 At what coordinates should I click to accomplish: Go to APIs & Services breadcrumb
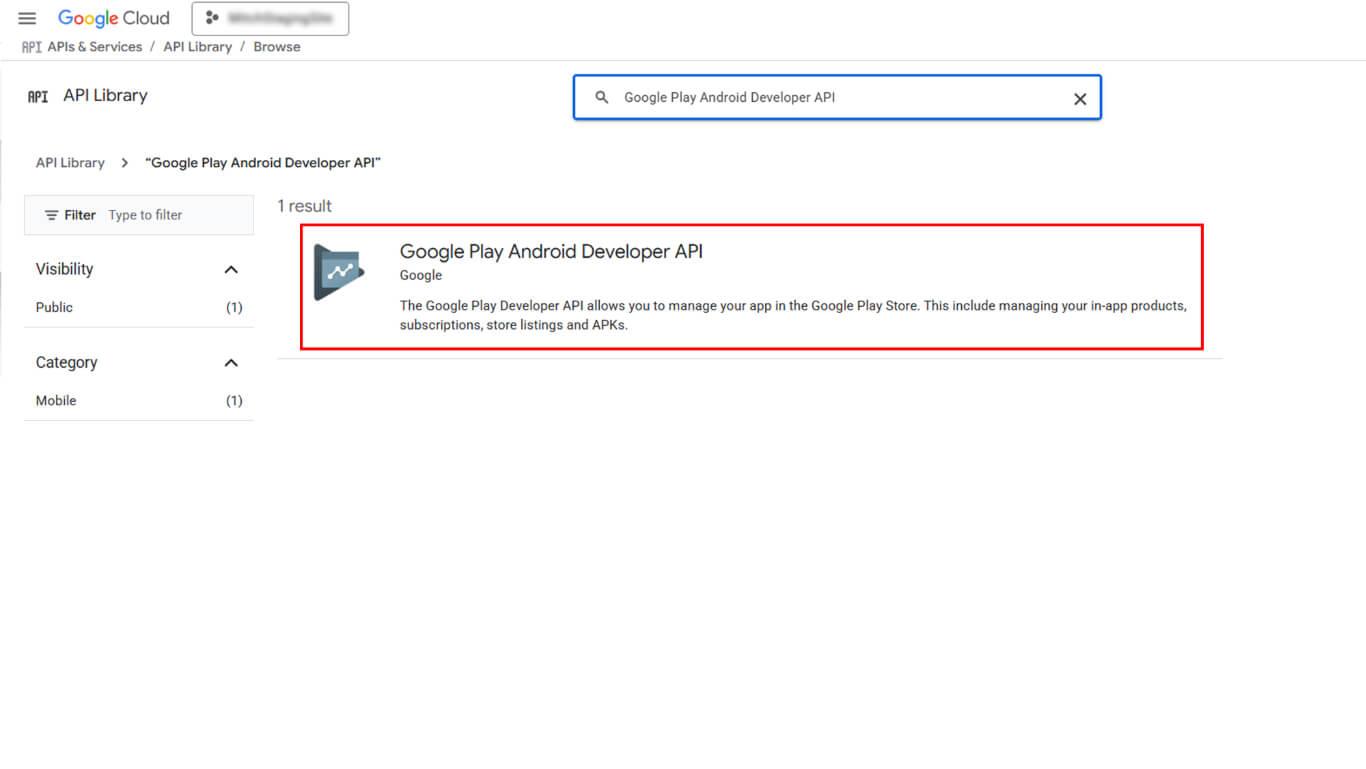[x=95, y=47]
